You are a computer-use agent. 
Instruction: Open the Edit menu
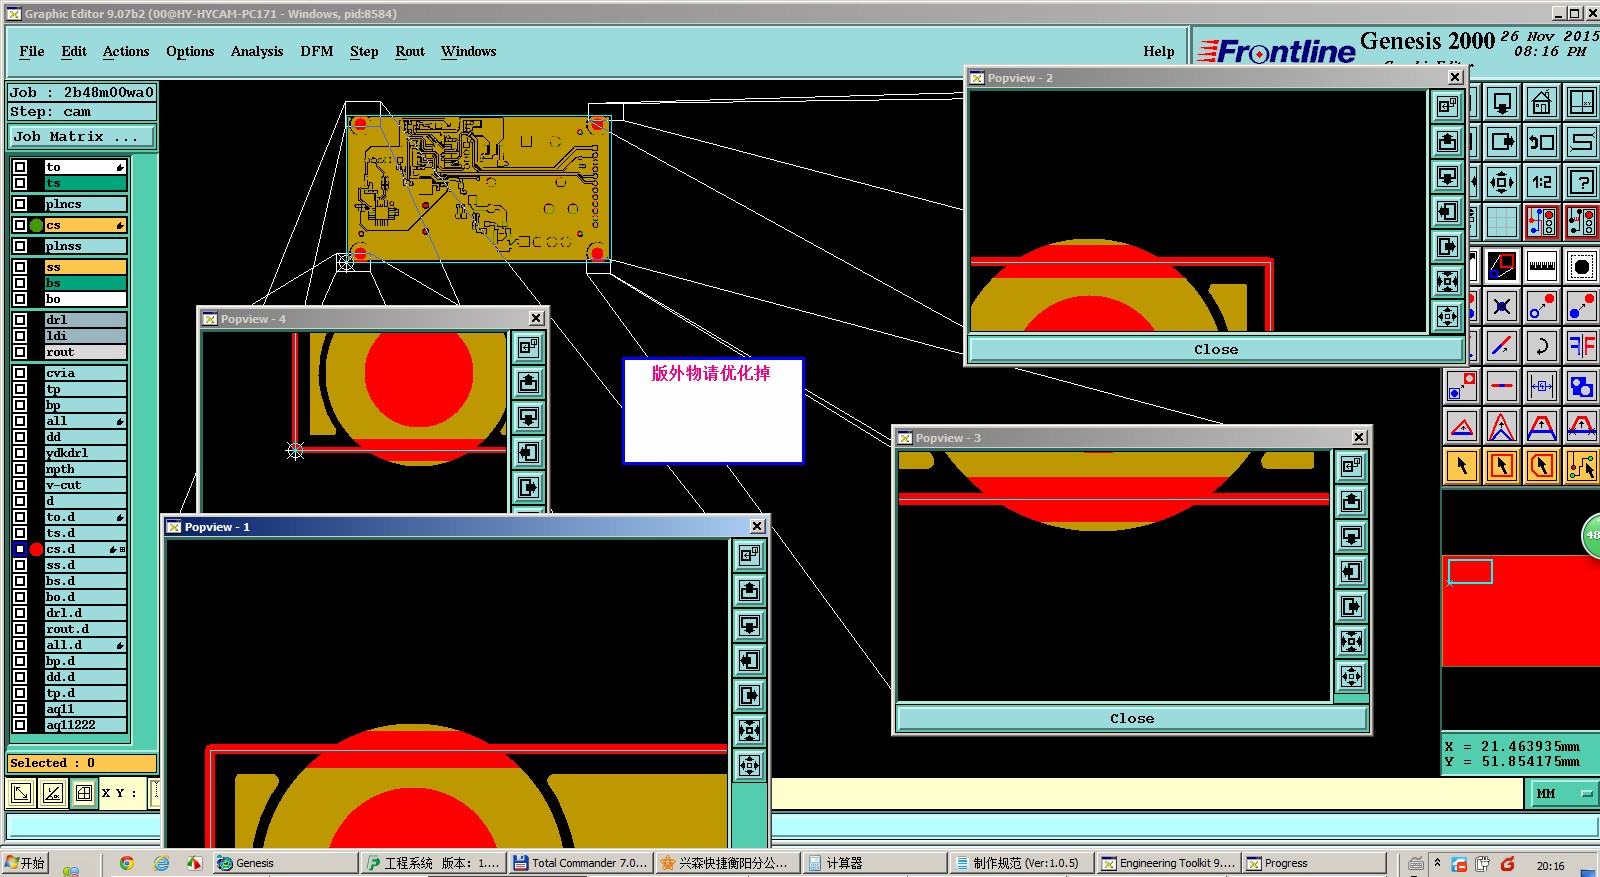74,51
